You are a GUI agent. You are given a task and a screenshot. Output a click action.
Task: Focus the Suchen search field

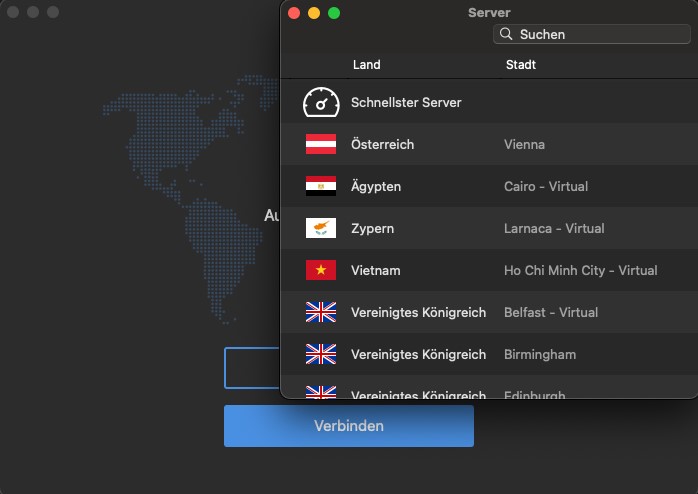tap(600, 34)
